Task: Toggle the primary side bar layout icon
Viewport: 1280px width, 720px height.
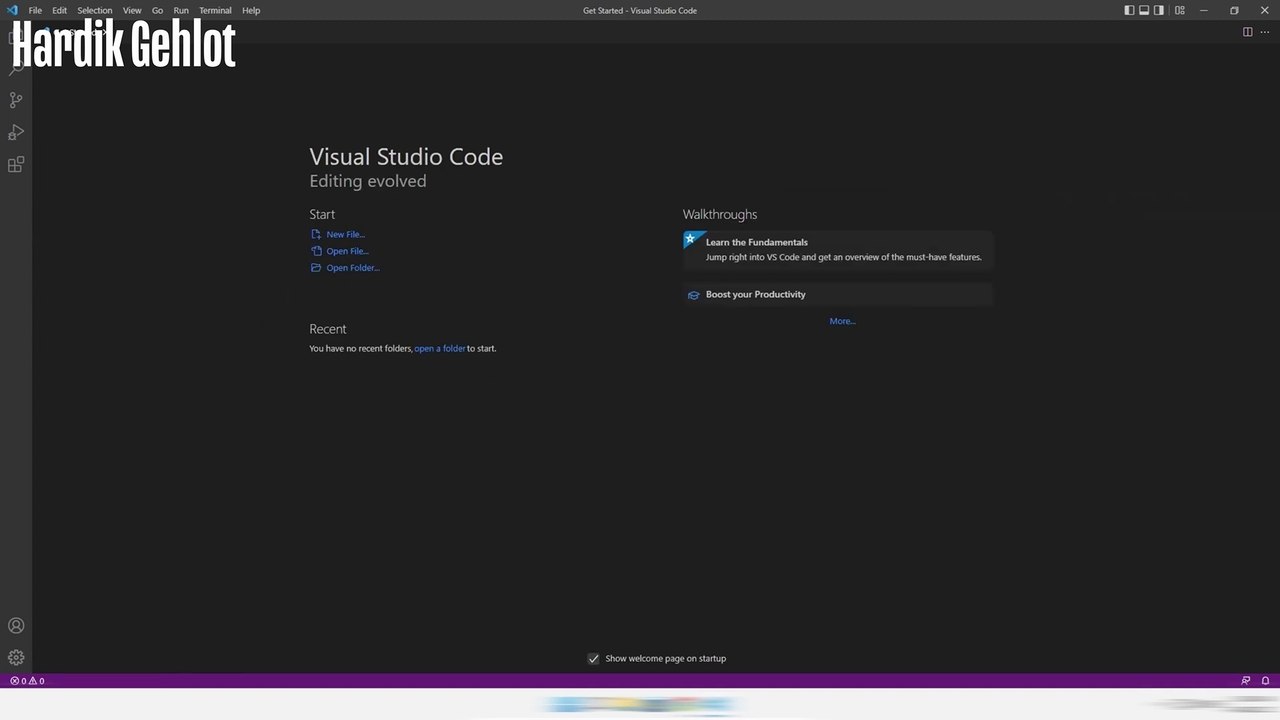Action: 1129,10
